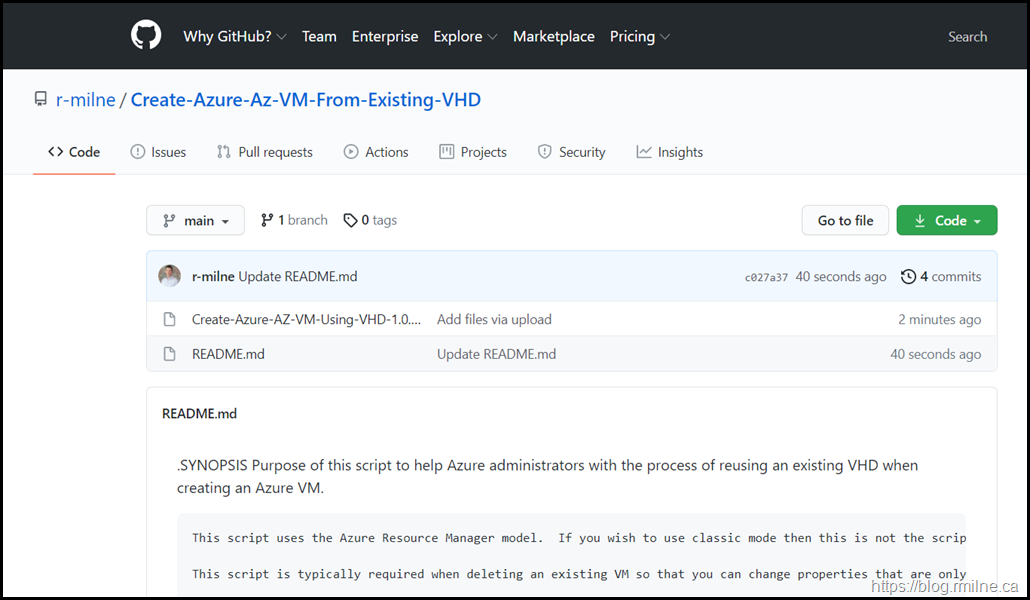
Task: Select the Code tab
Action: click(74, 152)
